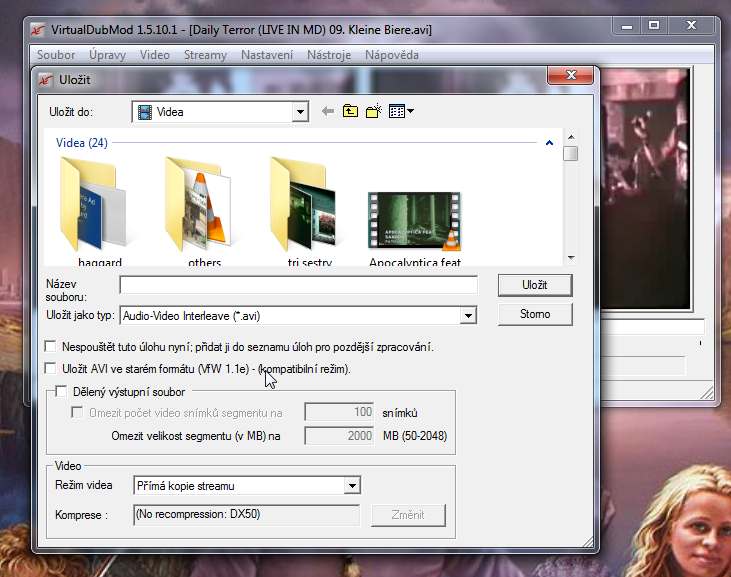731x577 pixels.
Task: Collapse the Videa (24) group
Action: click(549, 143)
